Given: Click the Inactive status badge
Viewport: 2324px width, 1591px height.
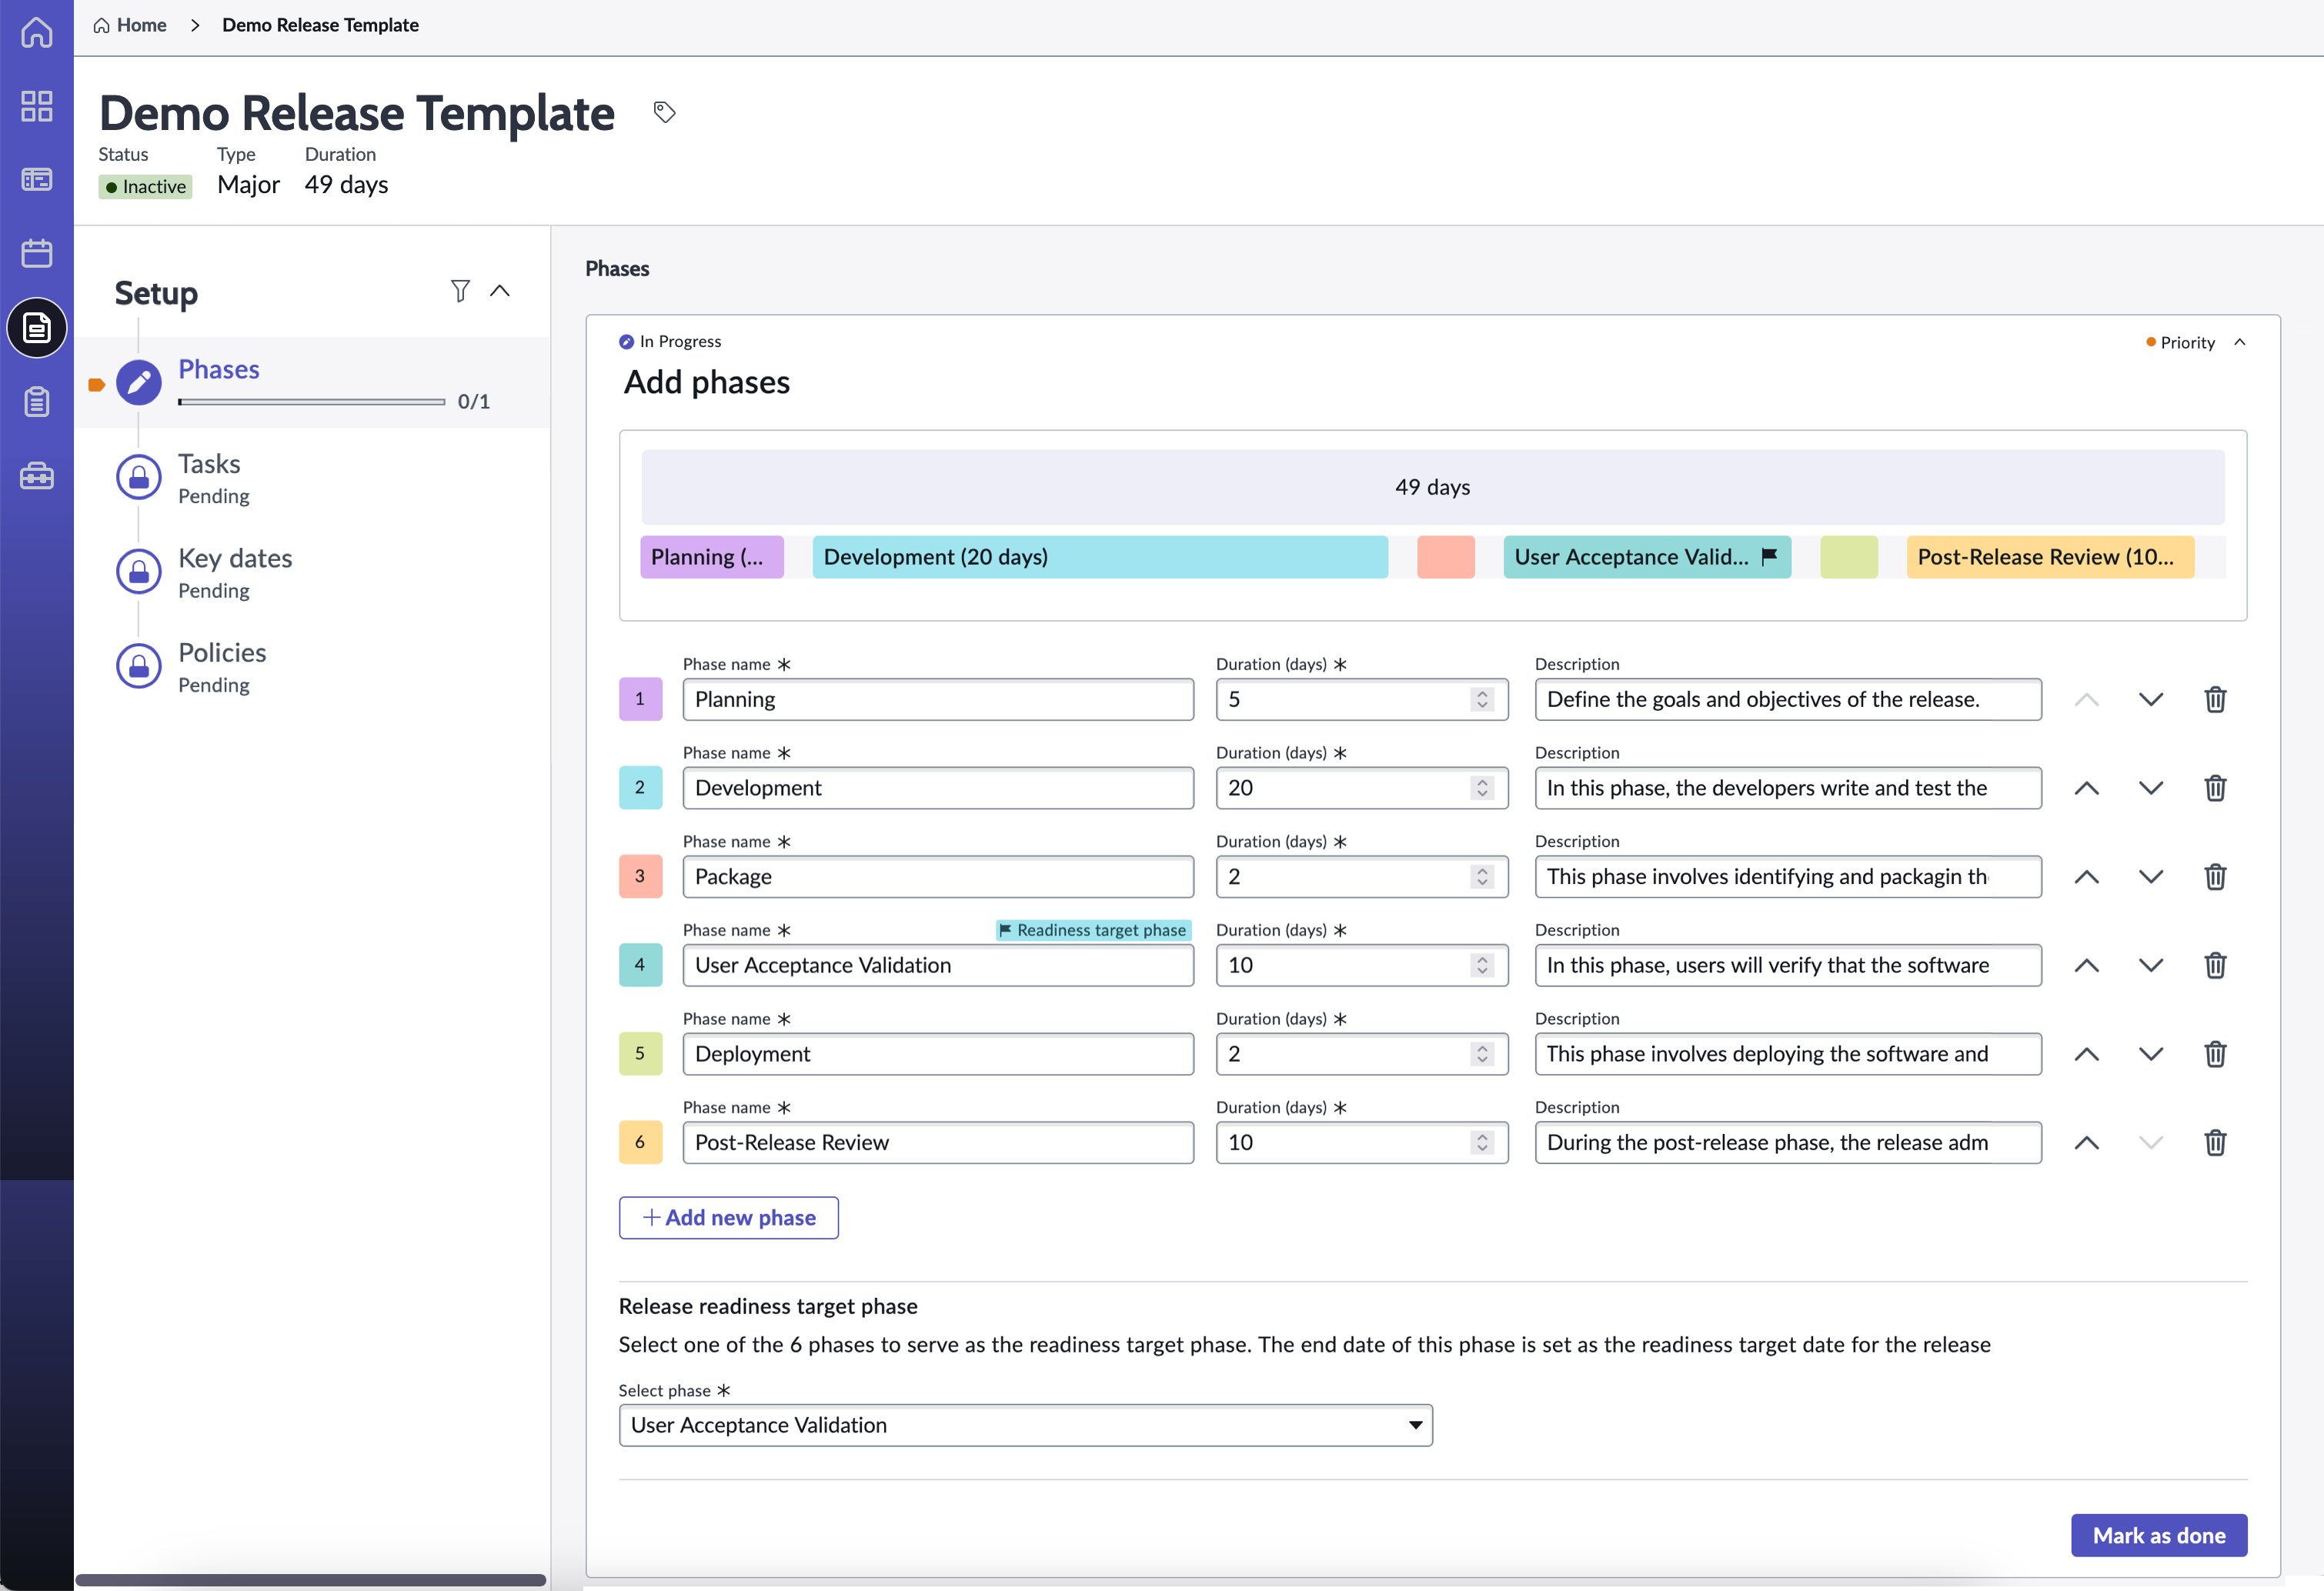Looking at the screenshot, I should pyautogui.click(x=145, y=187).
